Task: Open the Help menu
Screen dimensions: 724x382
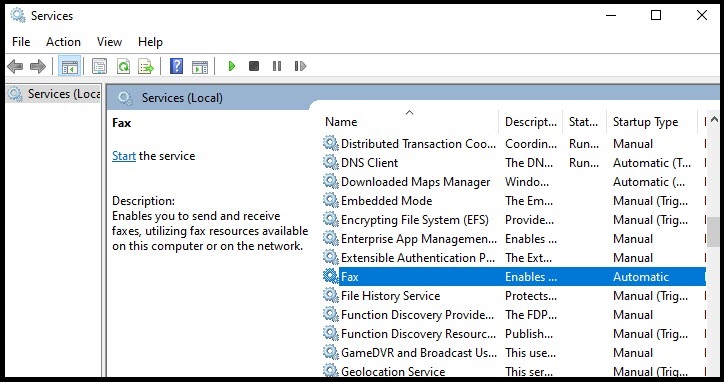Action: point(150,42)
